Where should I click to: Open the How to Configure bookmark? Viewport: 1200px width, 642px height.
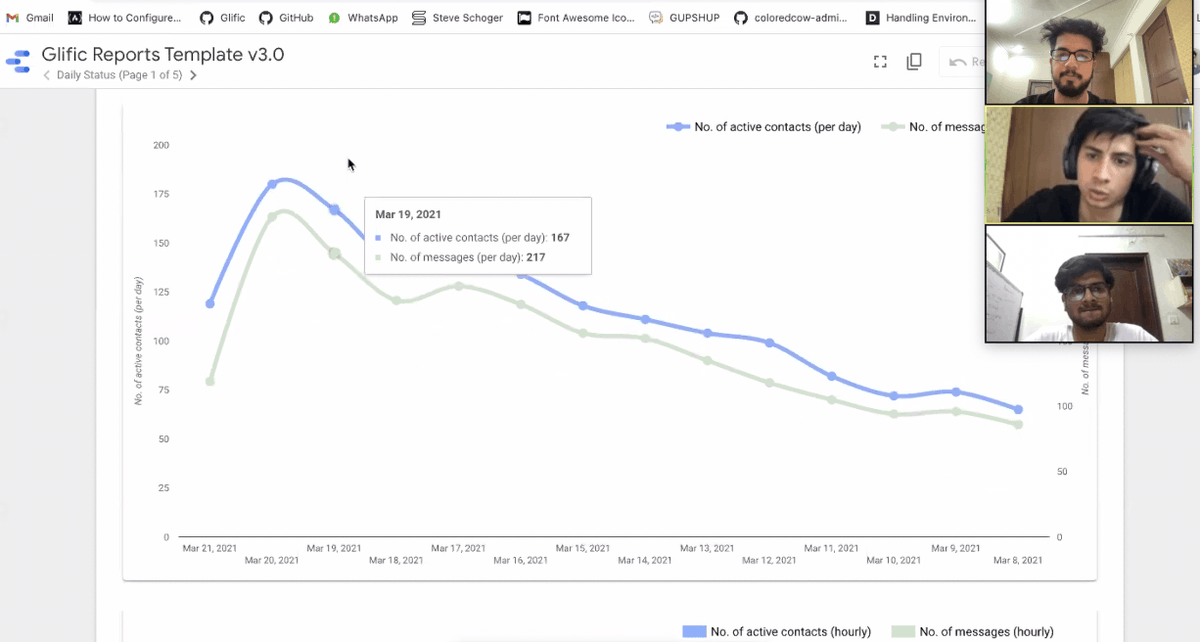click(125, 18)
